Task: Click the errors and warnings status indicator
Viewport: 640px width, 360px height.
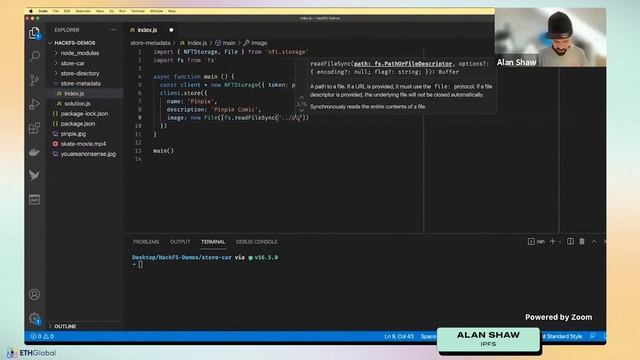Action: tap(42, 336)
